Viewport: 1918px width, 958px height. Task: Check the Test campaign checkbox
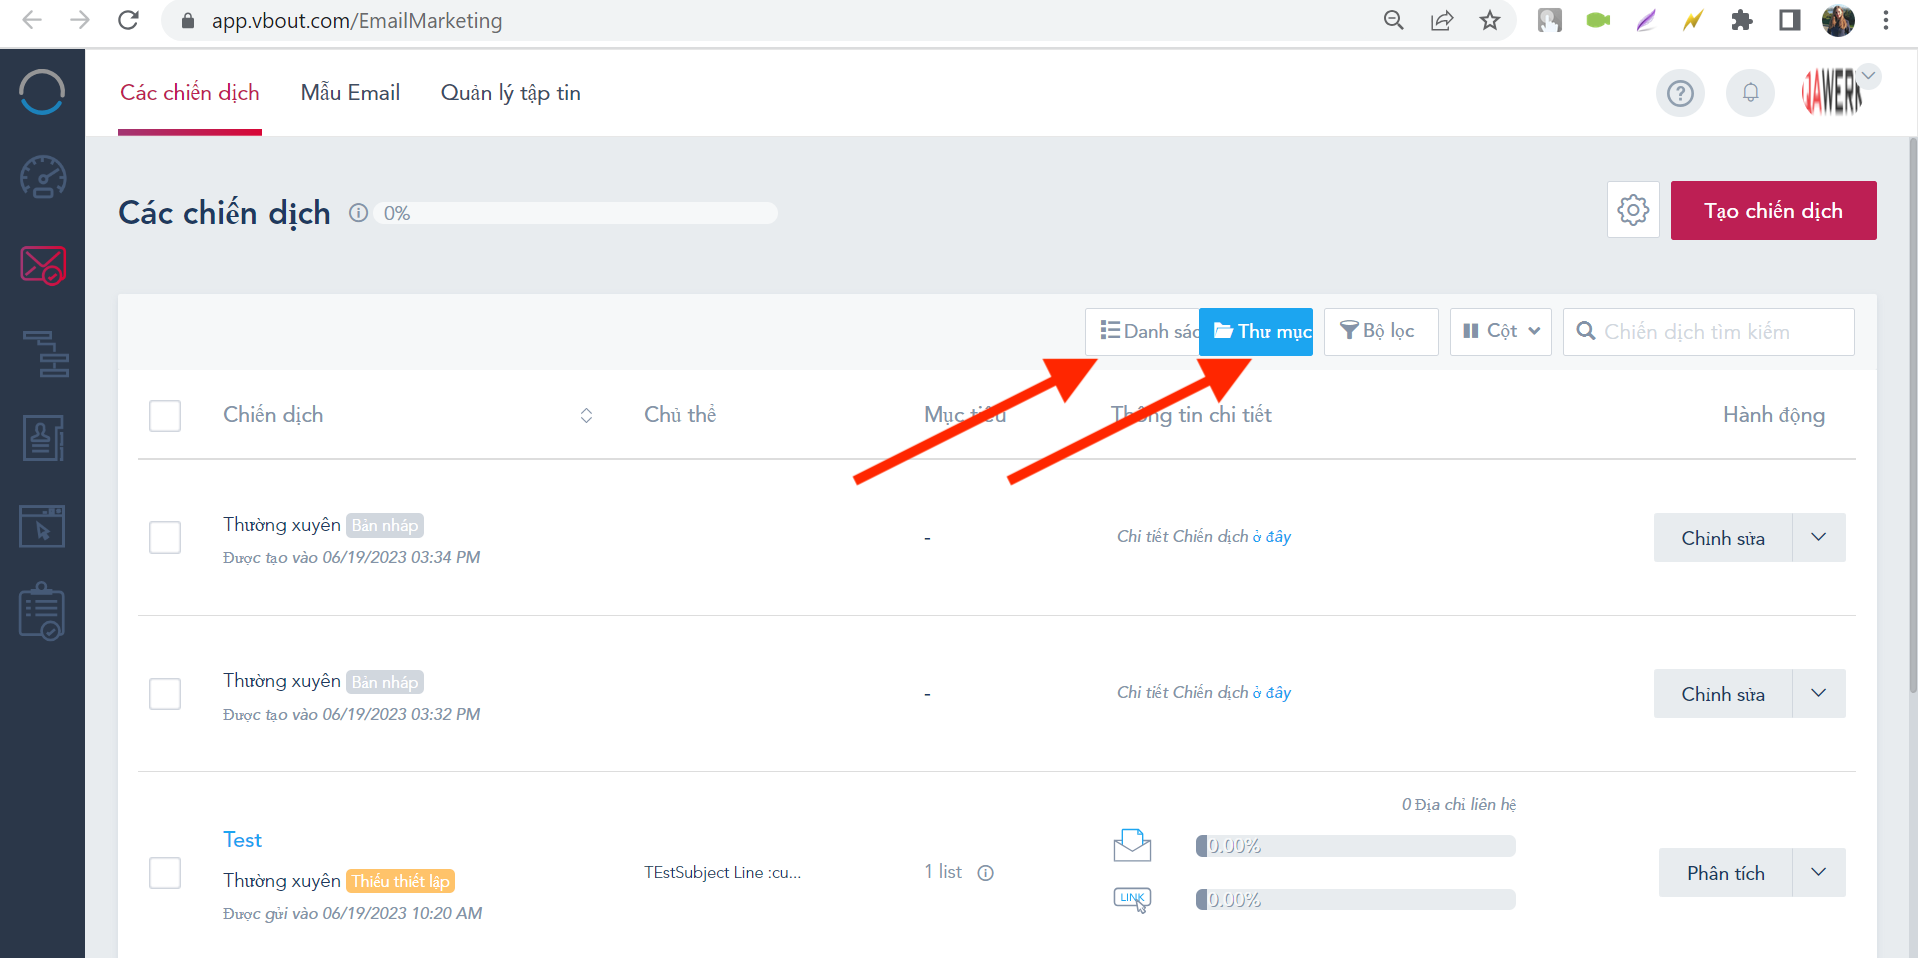(x=165, y=873)
